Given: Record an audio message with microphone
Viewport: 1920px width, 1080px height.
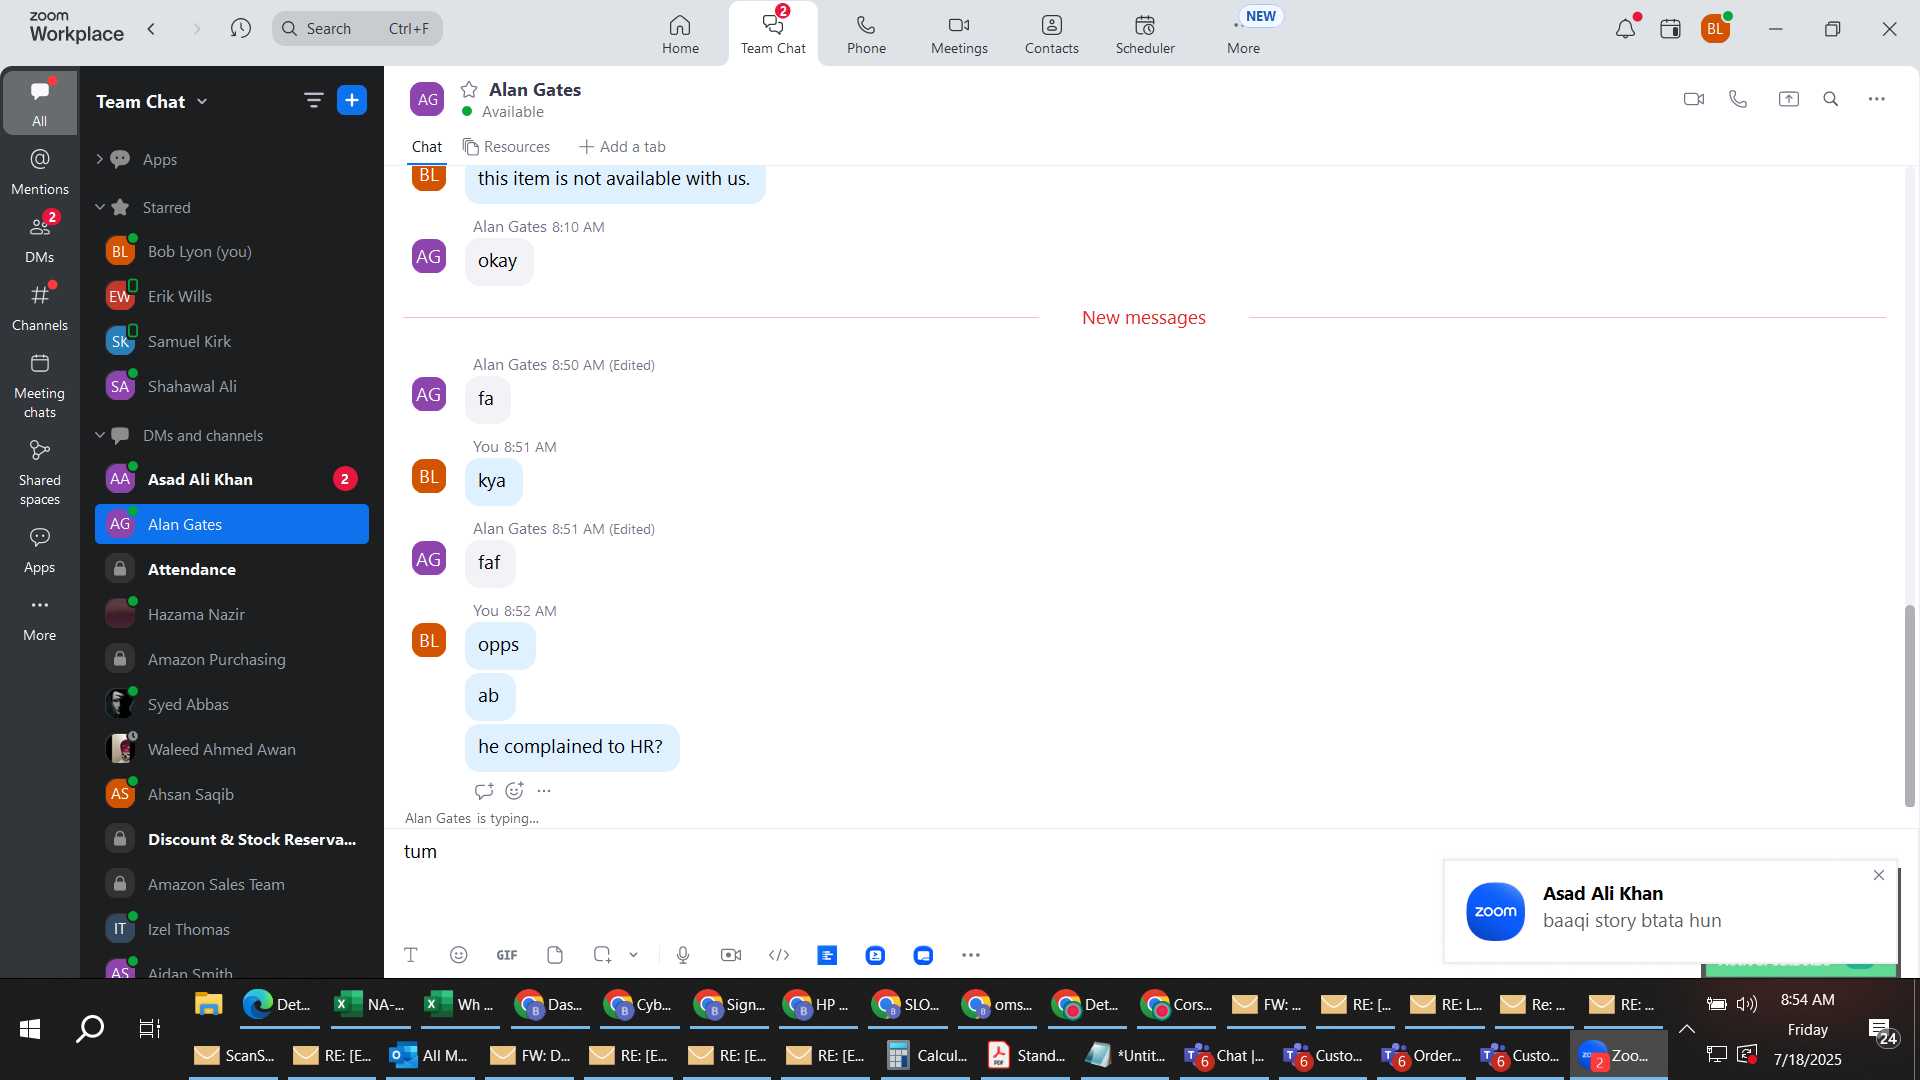Looking at the screenshot, I should pos(683,955).
